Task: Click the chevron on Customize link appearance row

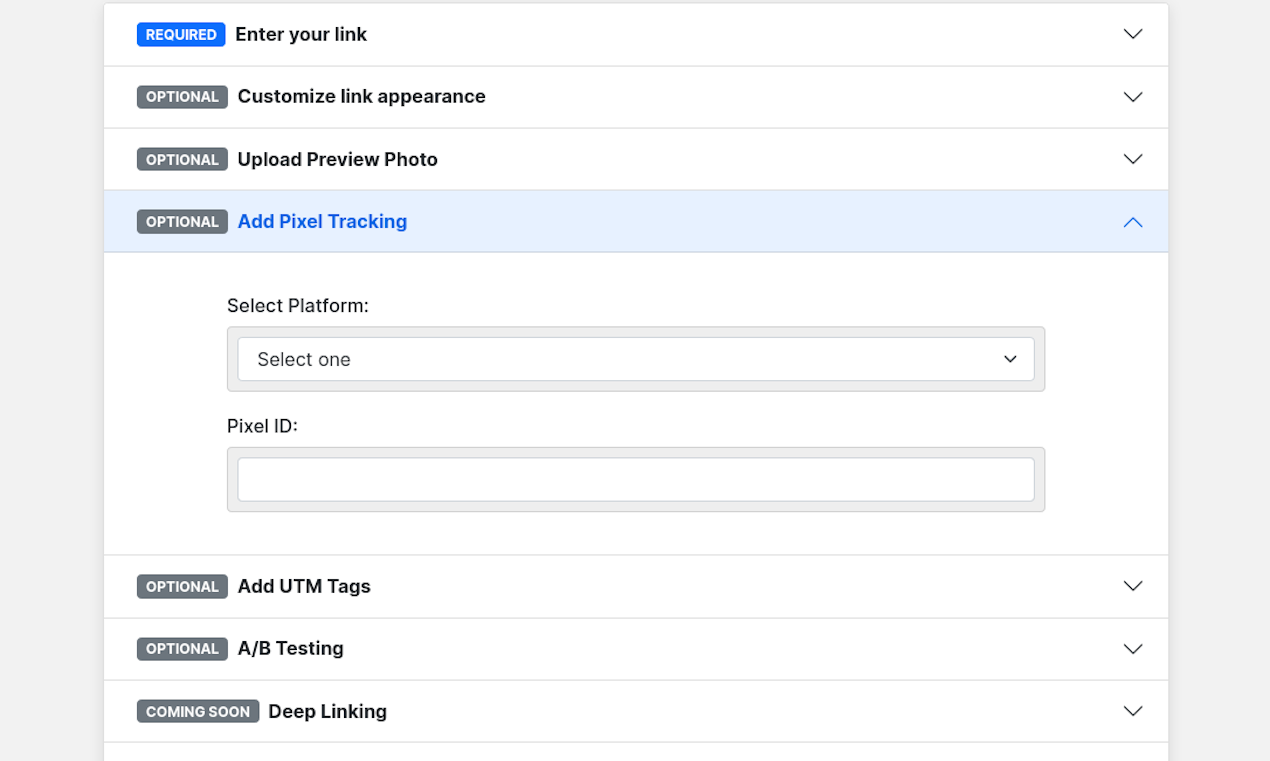Action: (1132, 97)
